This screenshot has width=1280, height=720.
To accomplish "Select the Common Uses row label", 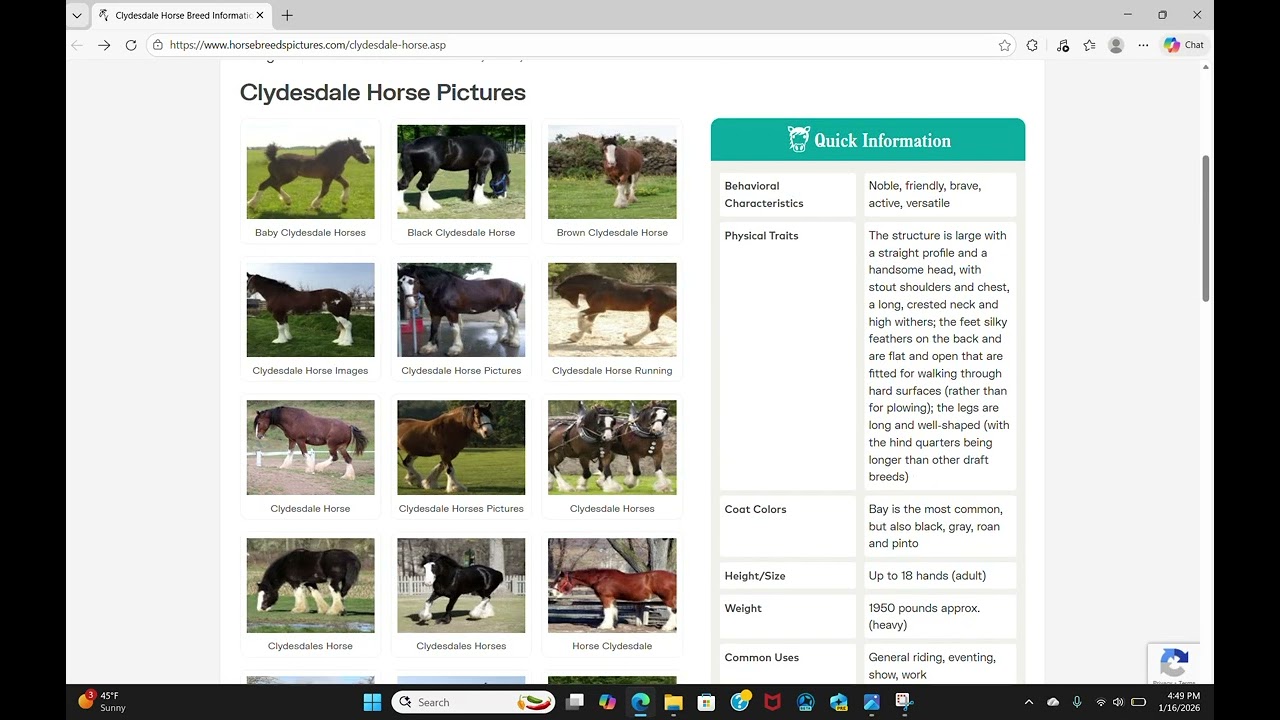I will pyautogui.click(x=761, y=658).
